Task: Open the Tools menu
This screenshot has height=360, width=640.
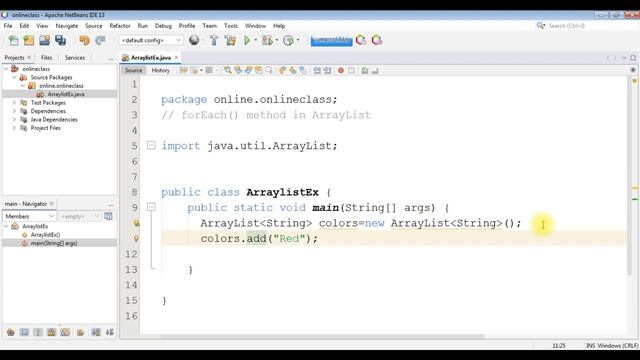Action: click(x=231, y=26)
